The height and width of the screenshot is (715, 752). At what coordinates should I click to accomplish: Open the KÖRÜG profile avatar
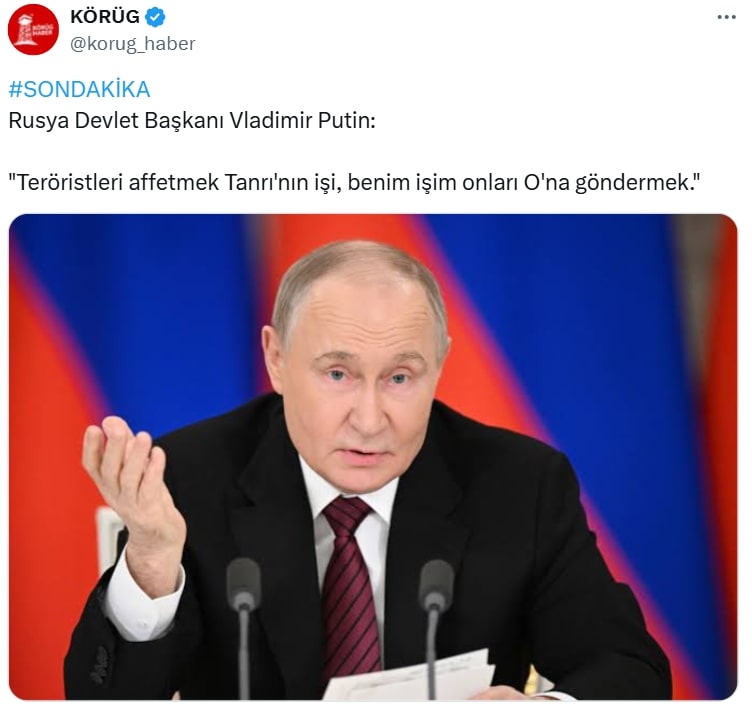(x=33, y=29)
